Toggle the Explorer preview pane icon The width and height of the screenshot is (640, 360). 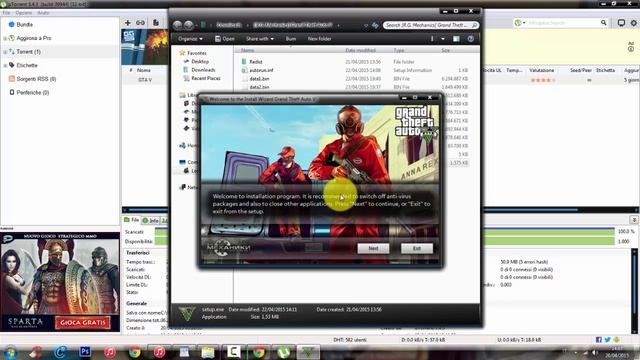coord(456,39)
